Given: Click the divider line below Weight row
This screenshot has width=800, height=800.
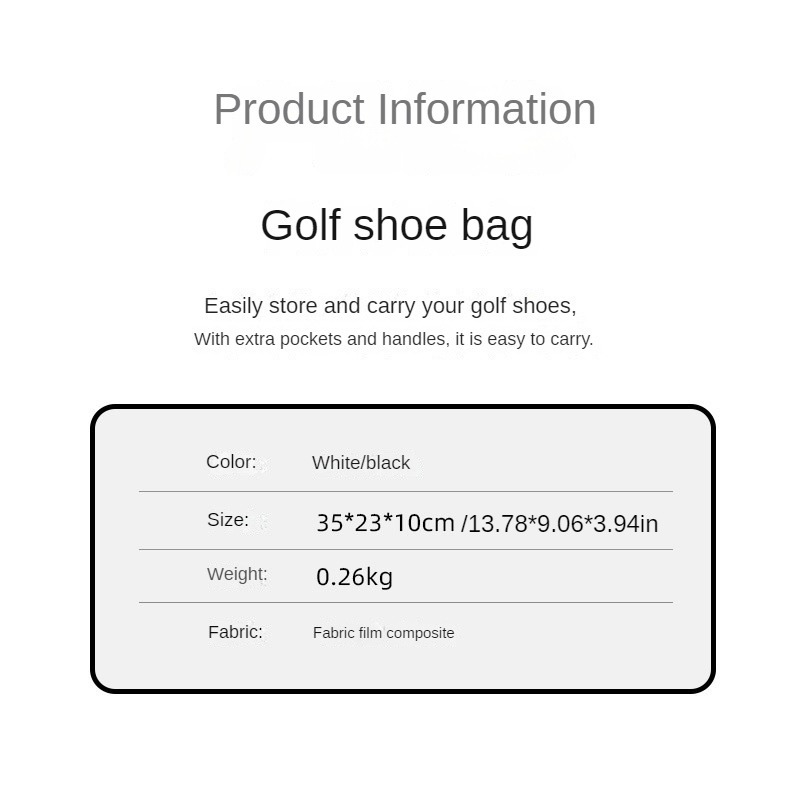Looking at the screenshot, I should pyautogui.click(x=406, y=603).
